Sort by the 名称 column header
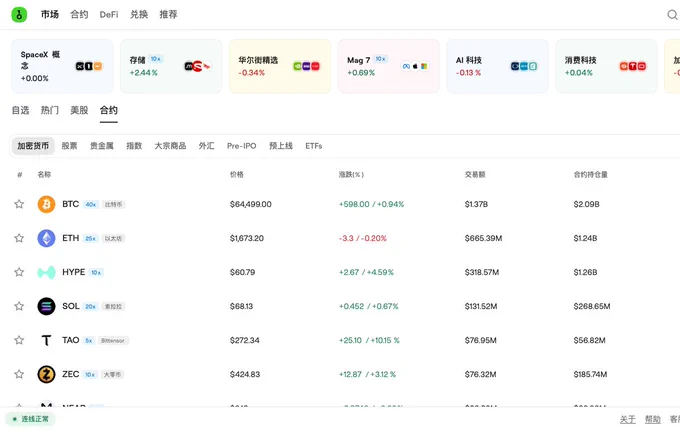Image resolution: width=680 pixels, height=431 pixels. pyautogui.click(x=44, y=175)
